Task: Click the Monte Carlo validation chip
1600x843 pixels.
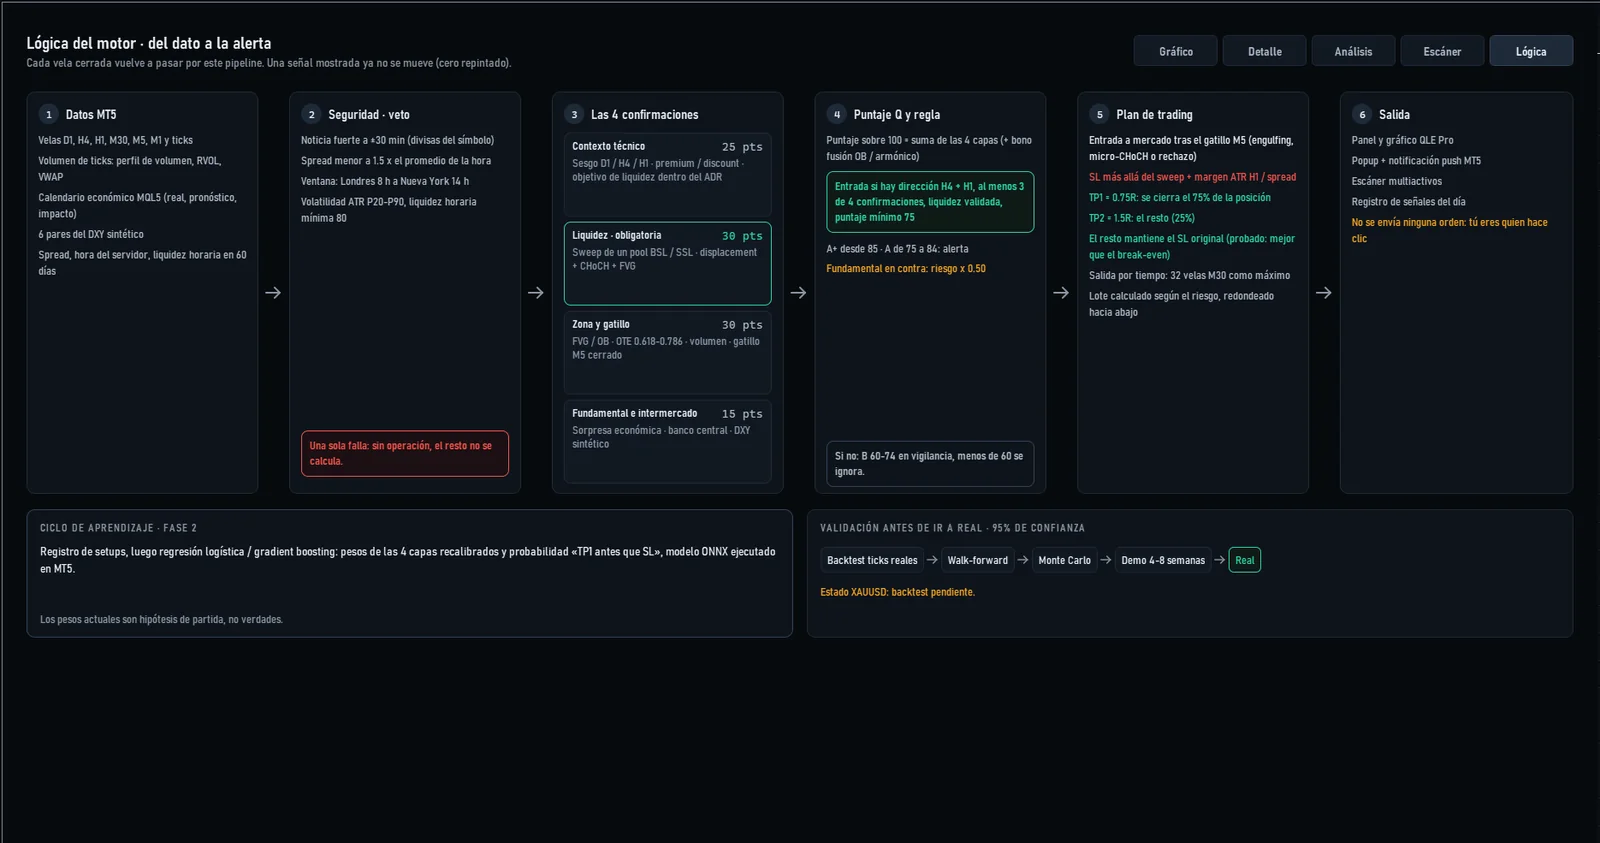Action: click(1064, 560)
